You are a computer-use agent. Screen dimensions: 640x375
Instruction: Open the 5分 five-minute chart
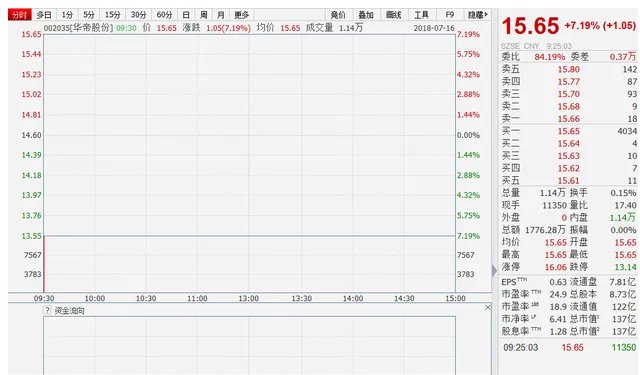point(89,15)
